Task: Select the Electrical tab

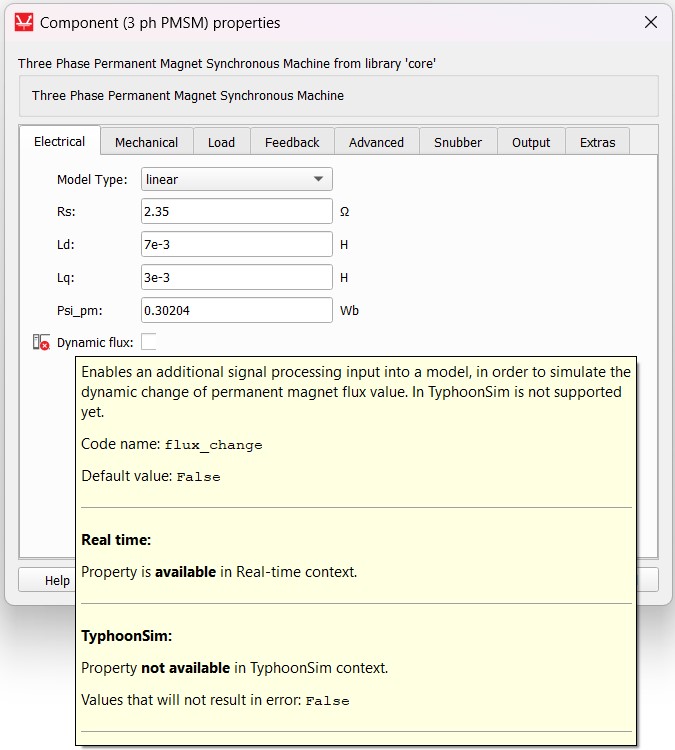Action: click(60, 141)
